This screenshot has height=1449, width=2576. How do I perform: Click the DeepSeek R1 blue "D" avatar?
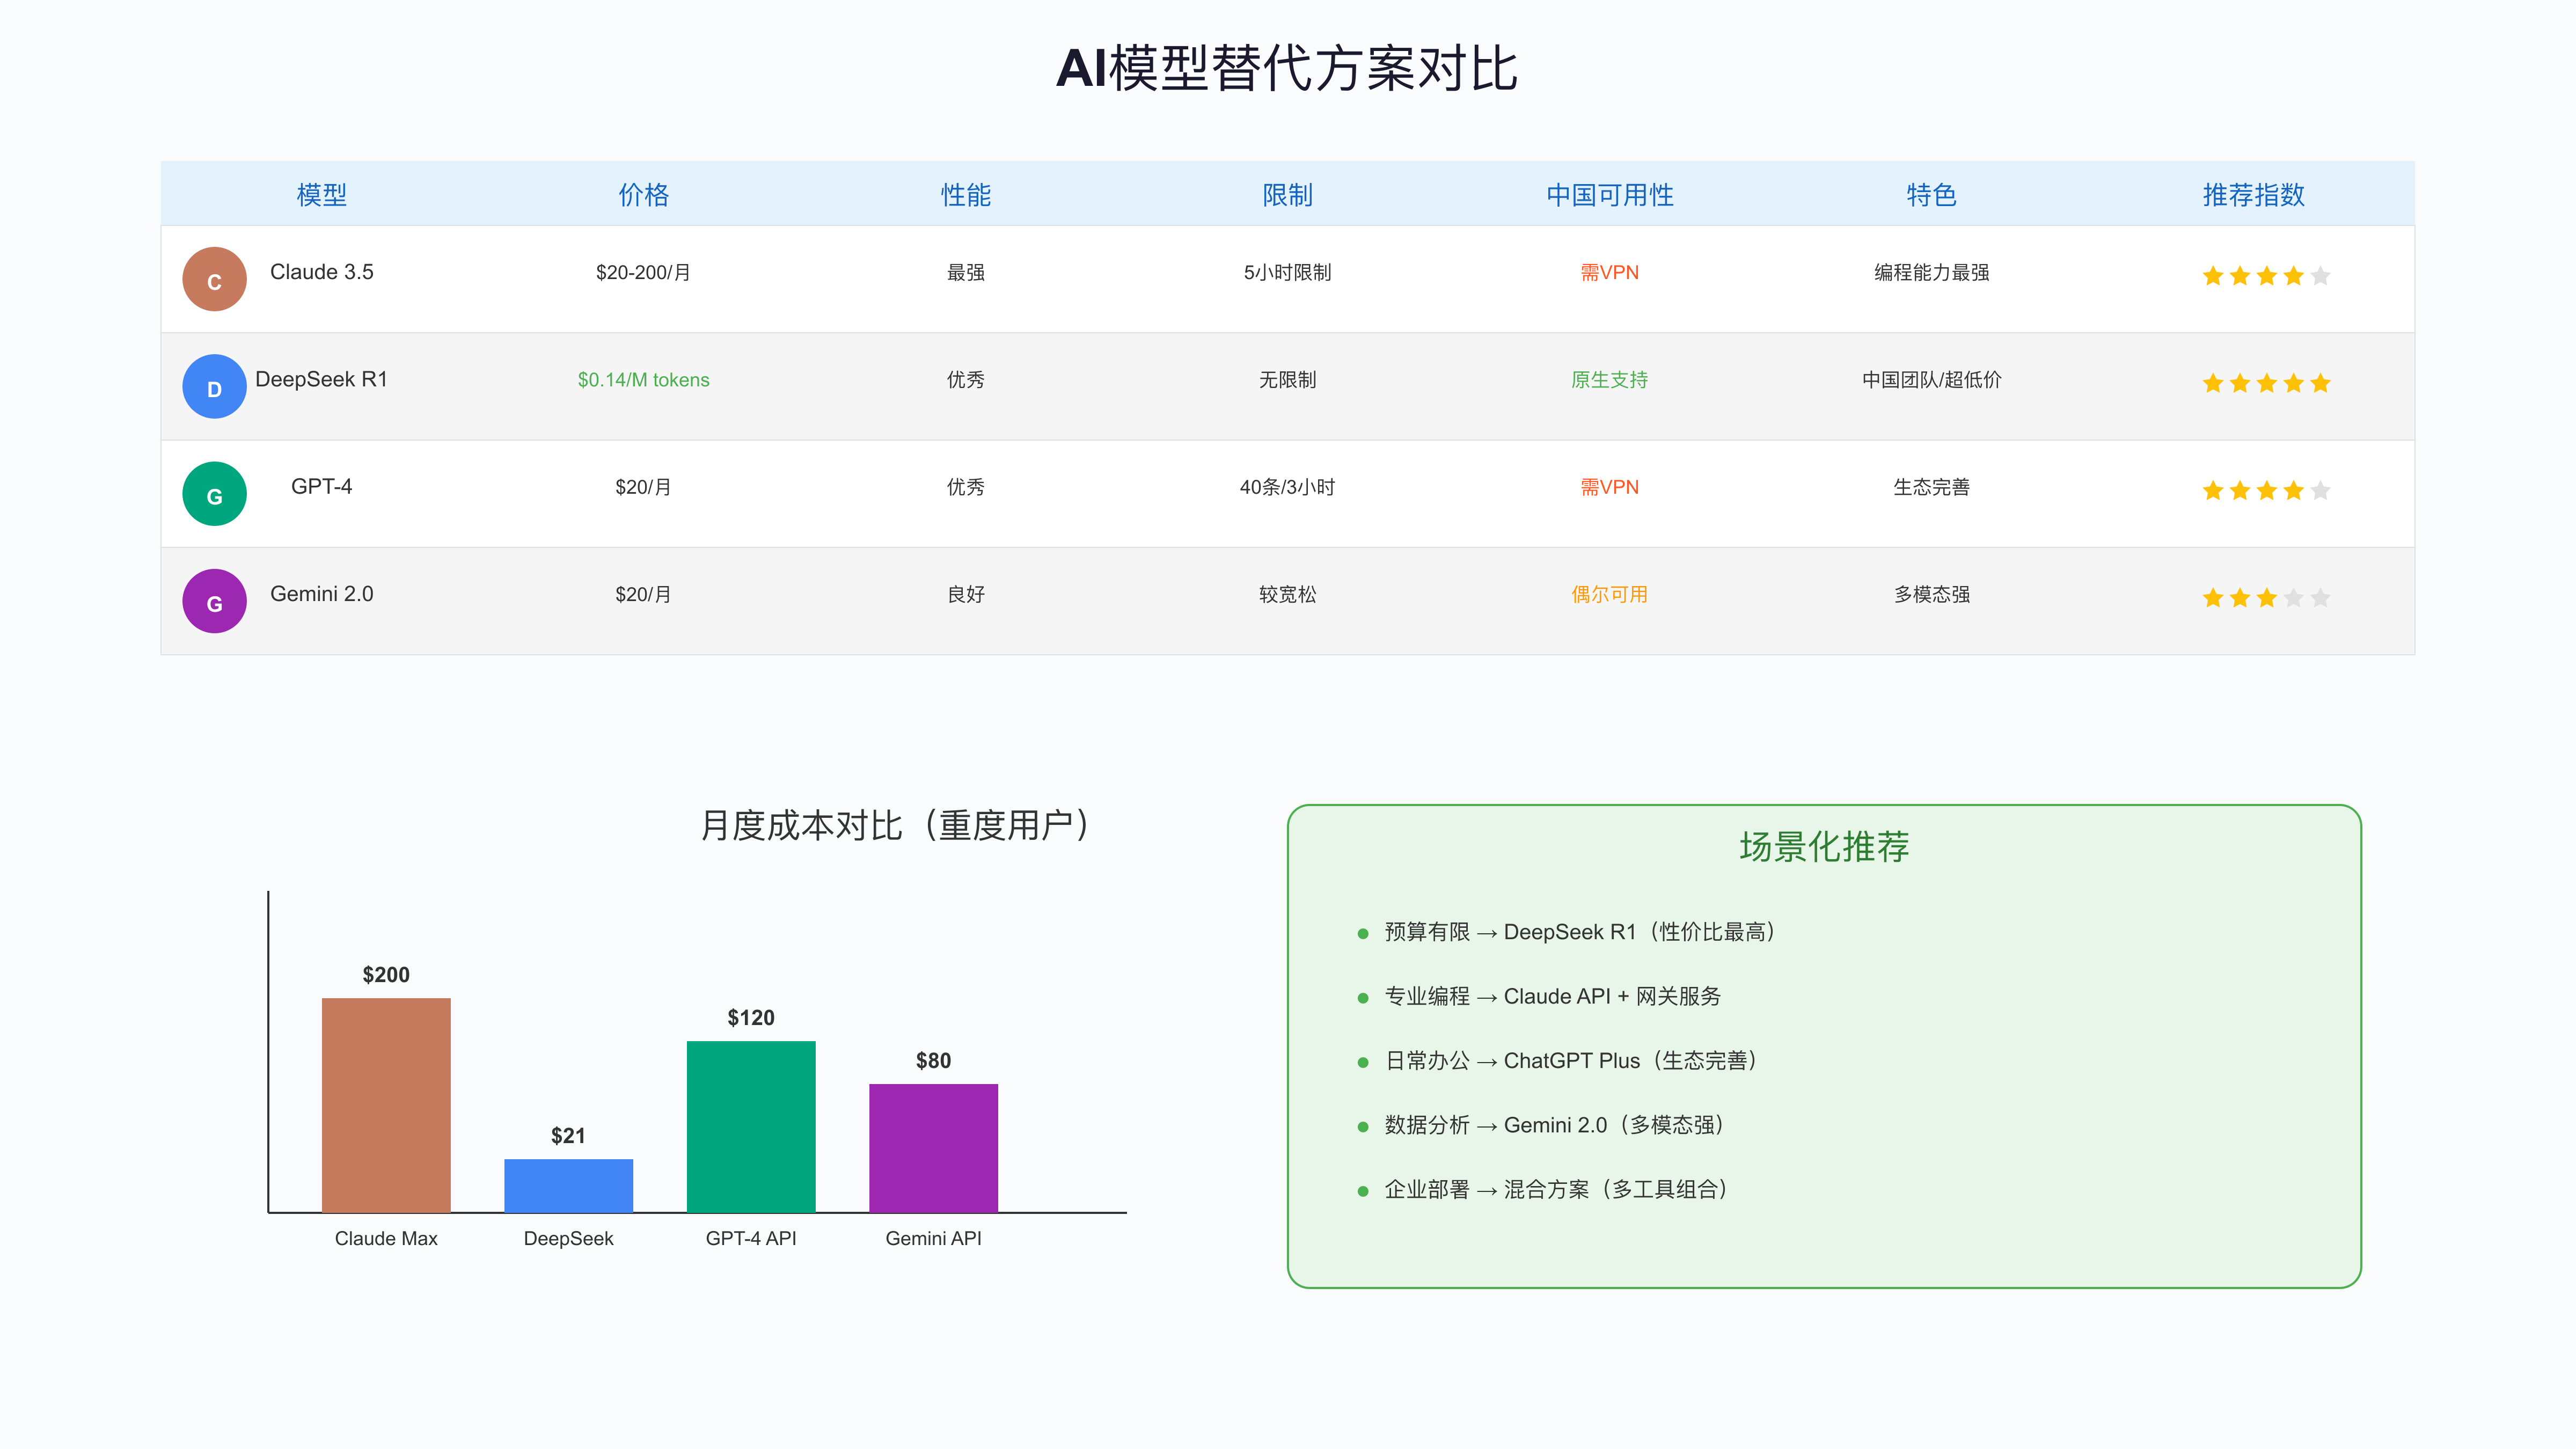pyautogui.click(x=214, y=386)
